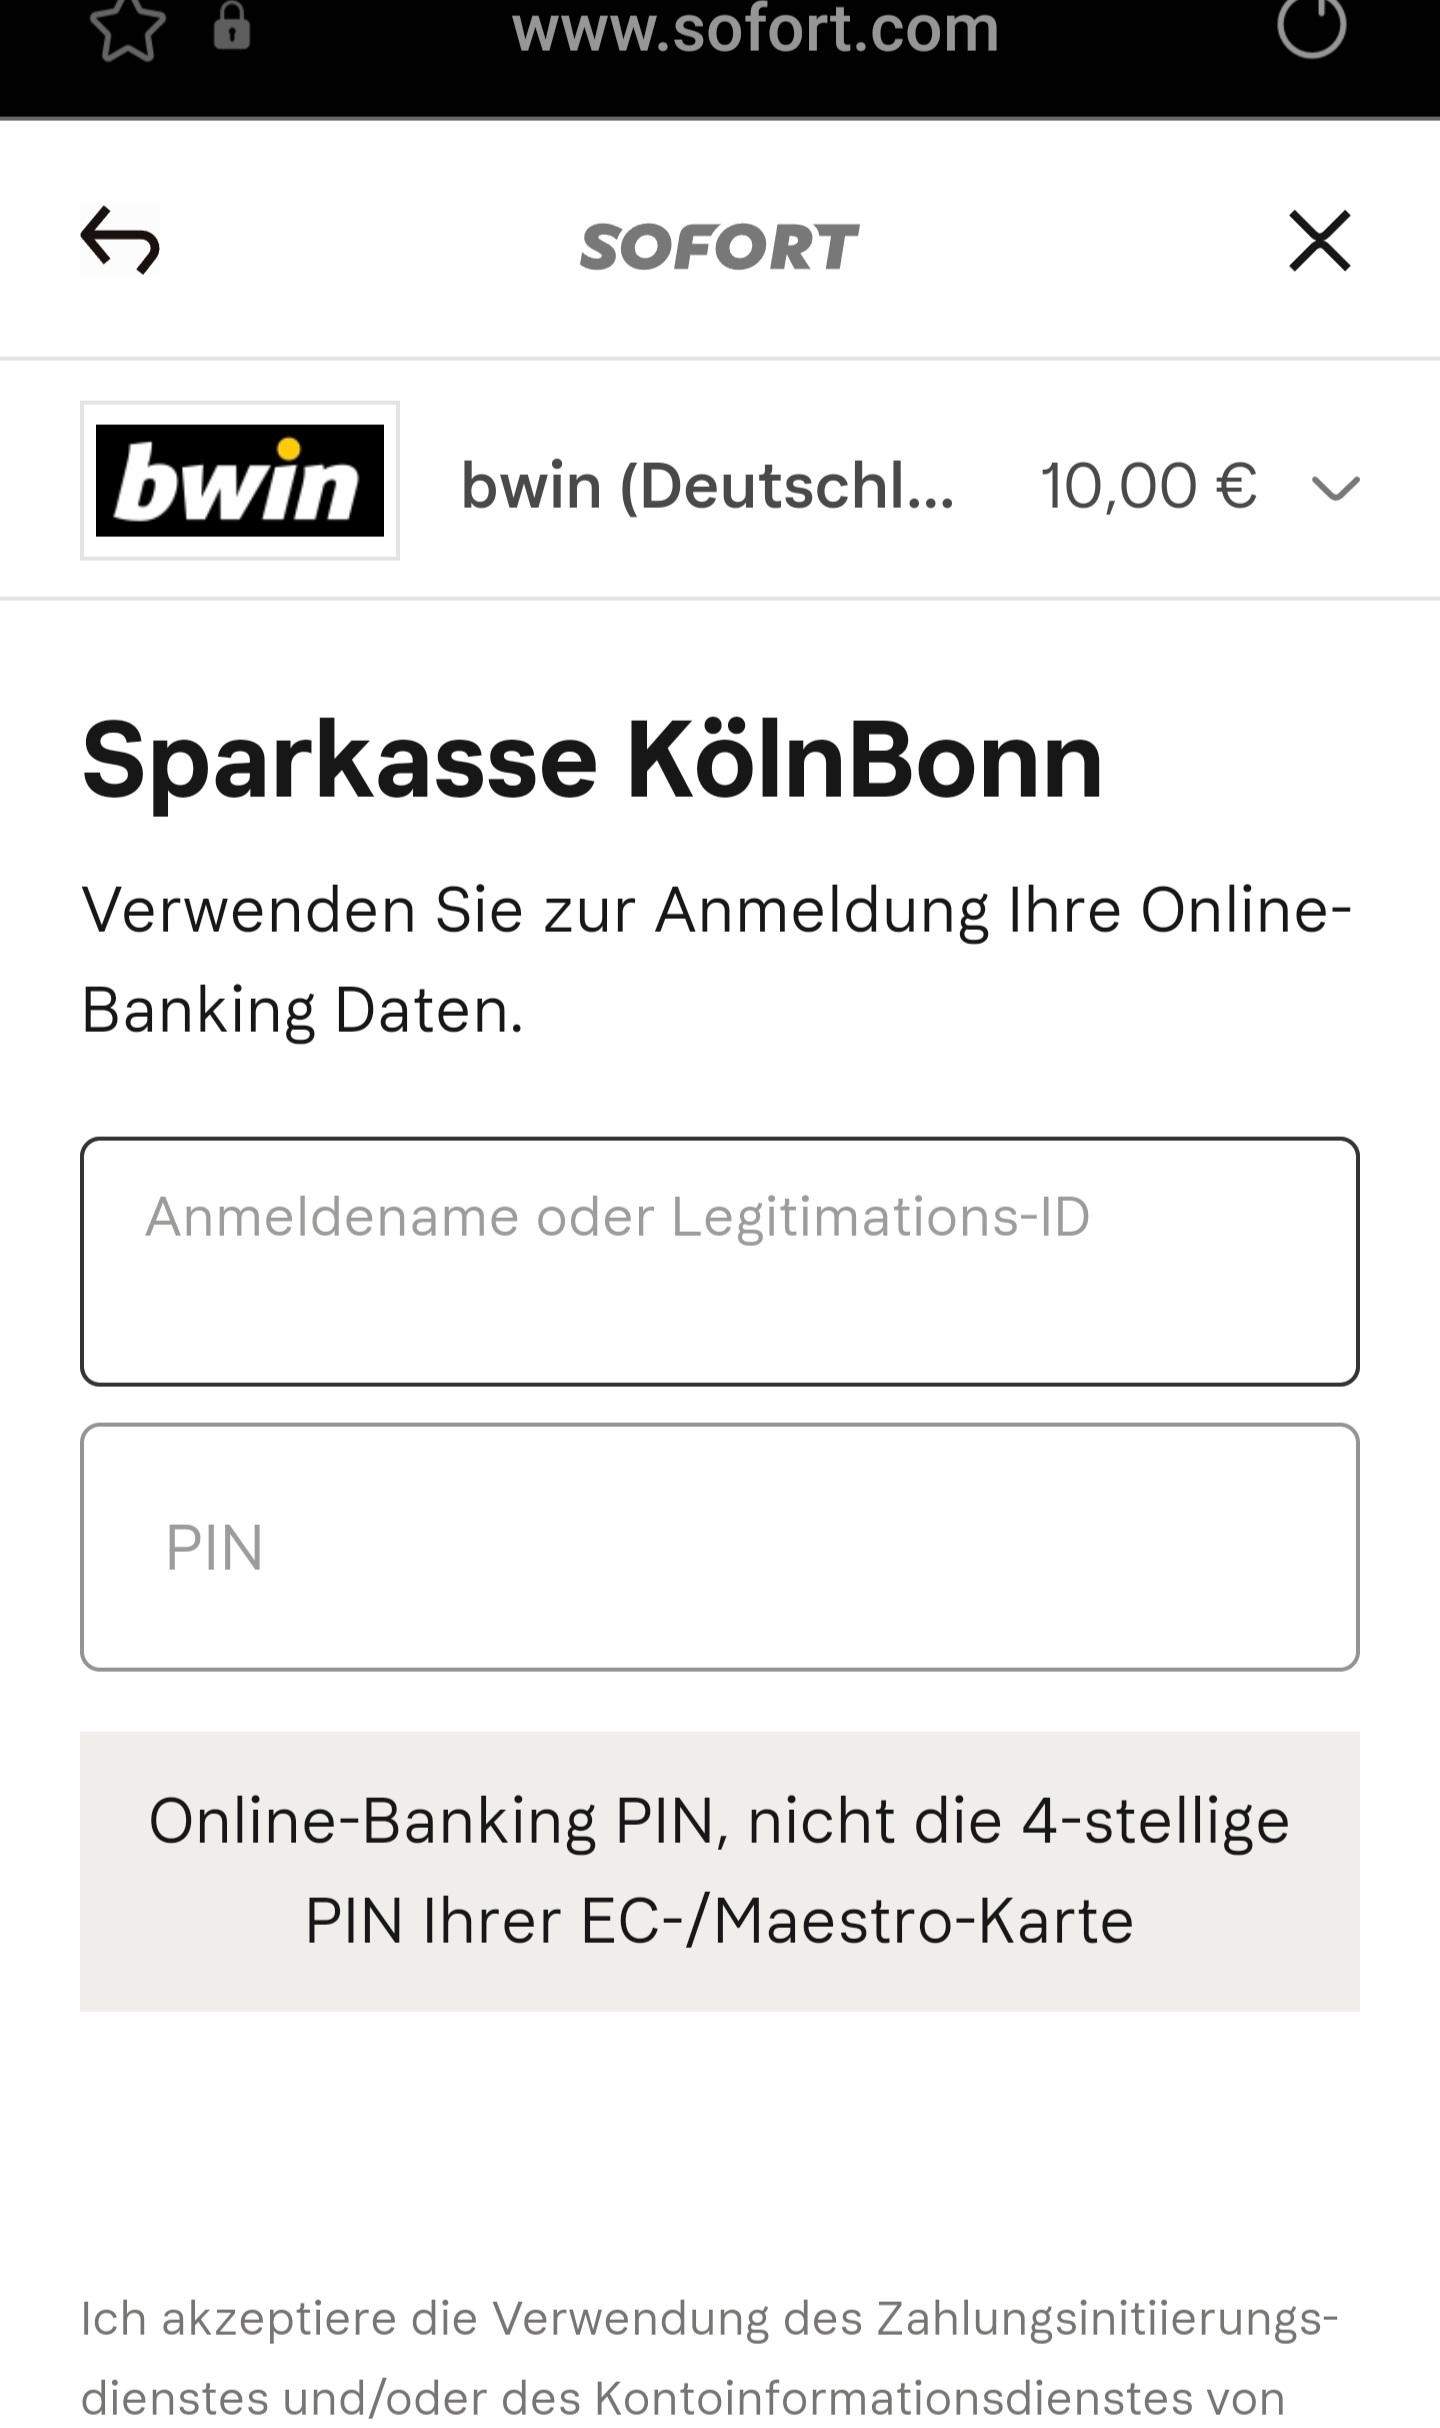
Task: Go back with the return arrow icon
Action: click(120, 241)
